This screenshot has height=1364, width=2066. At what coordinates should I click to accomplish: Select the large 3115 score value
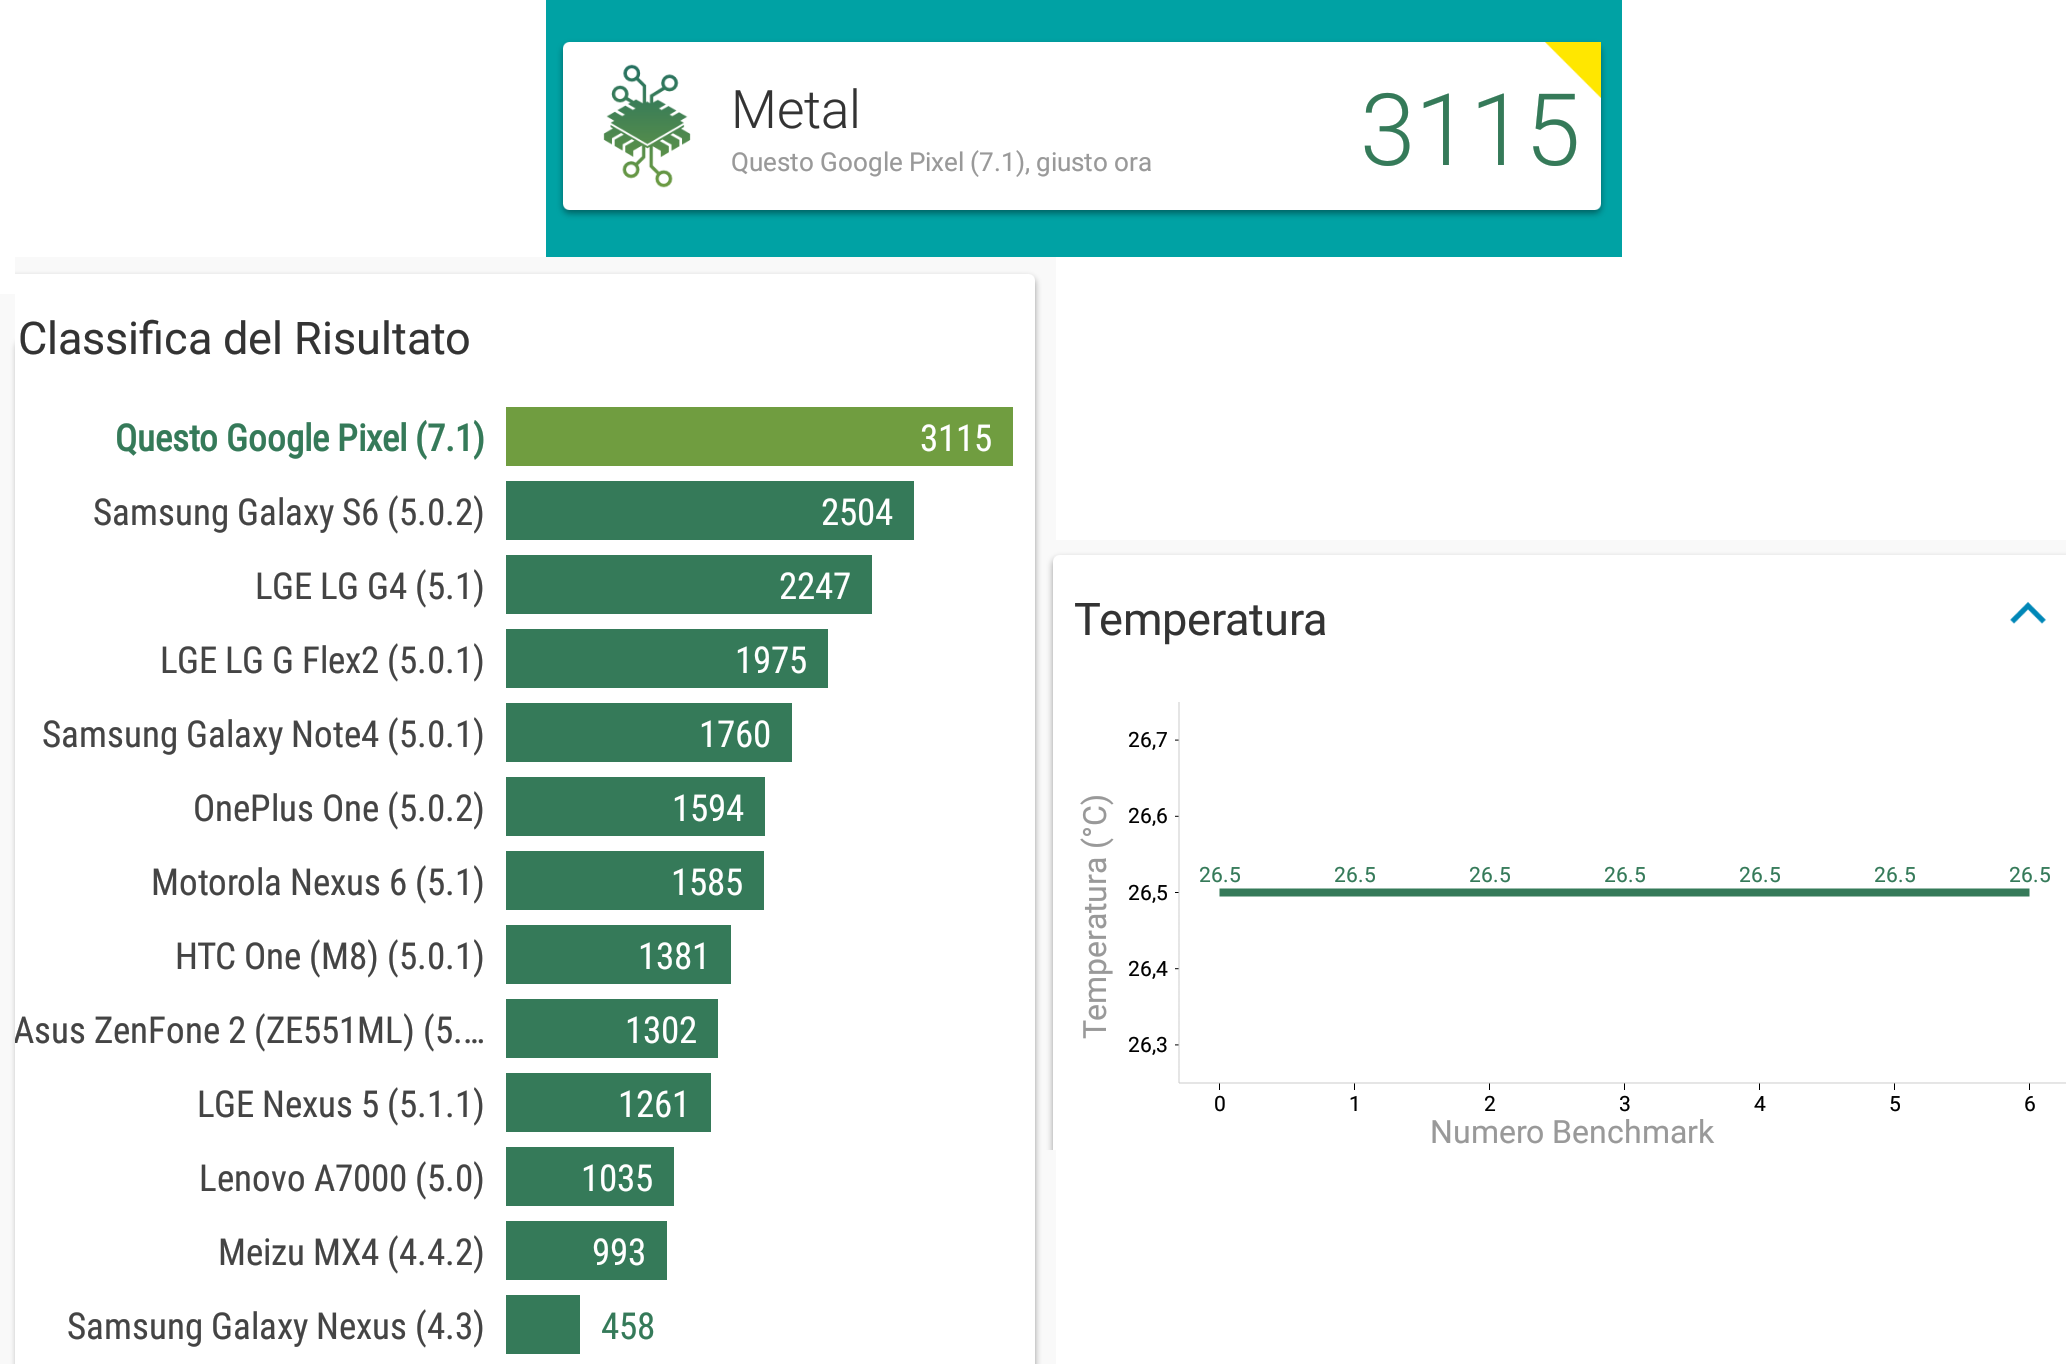click(x=1470, y=130)
